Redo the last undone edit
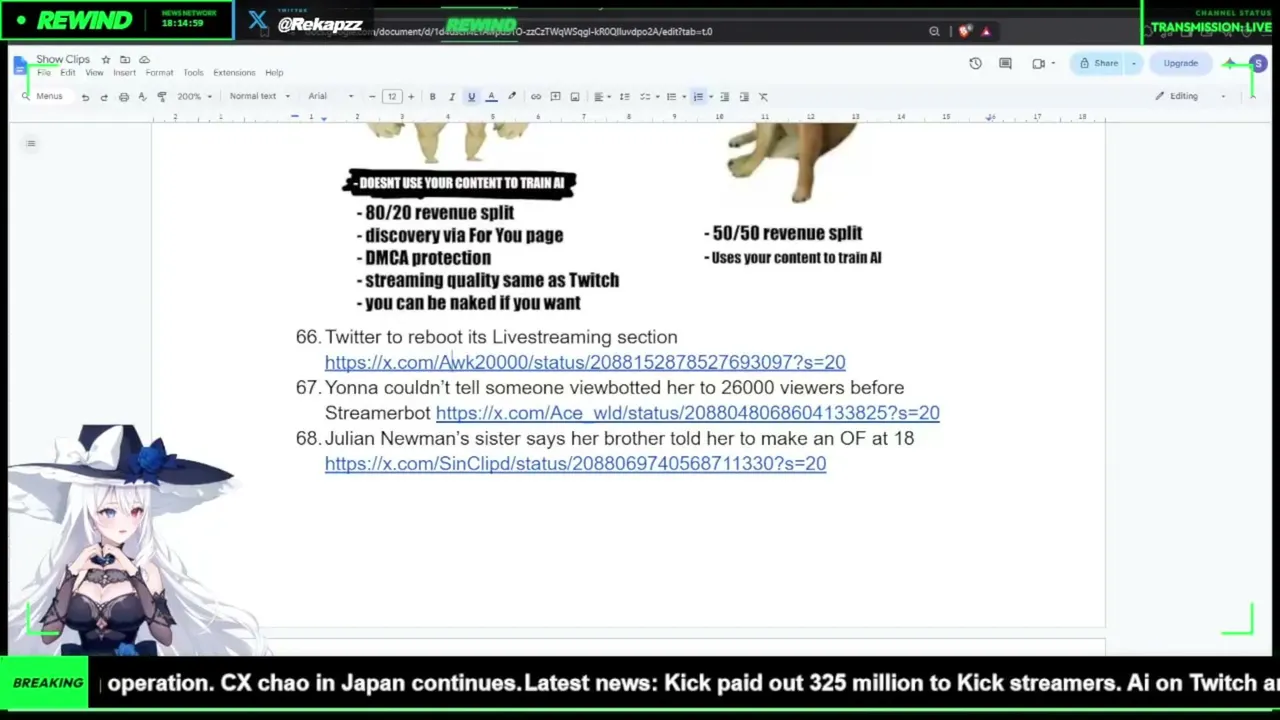1280x720 pixels. tap(104, 97)
